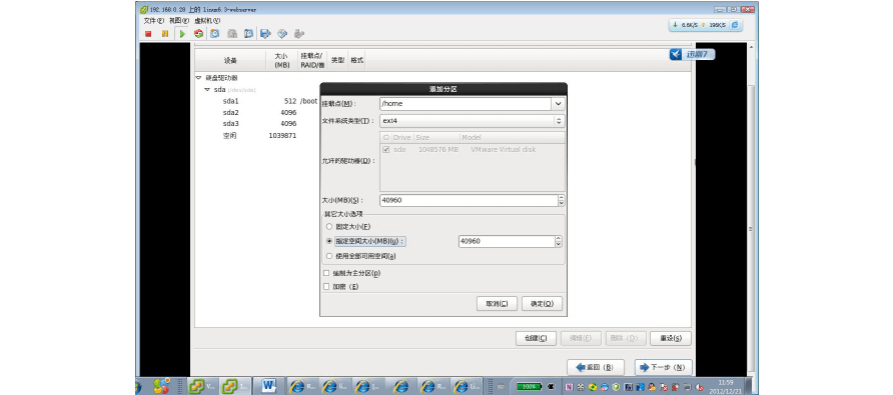This screenshot has width=893, height=395.
Task: Click the 大小(MB) size input field
Action: click(468, 200)
